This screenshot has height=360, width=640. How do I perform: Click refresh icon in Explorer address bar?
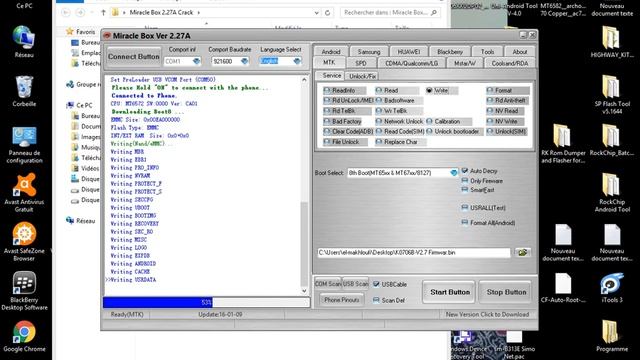[327, 13]
